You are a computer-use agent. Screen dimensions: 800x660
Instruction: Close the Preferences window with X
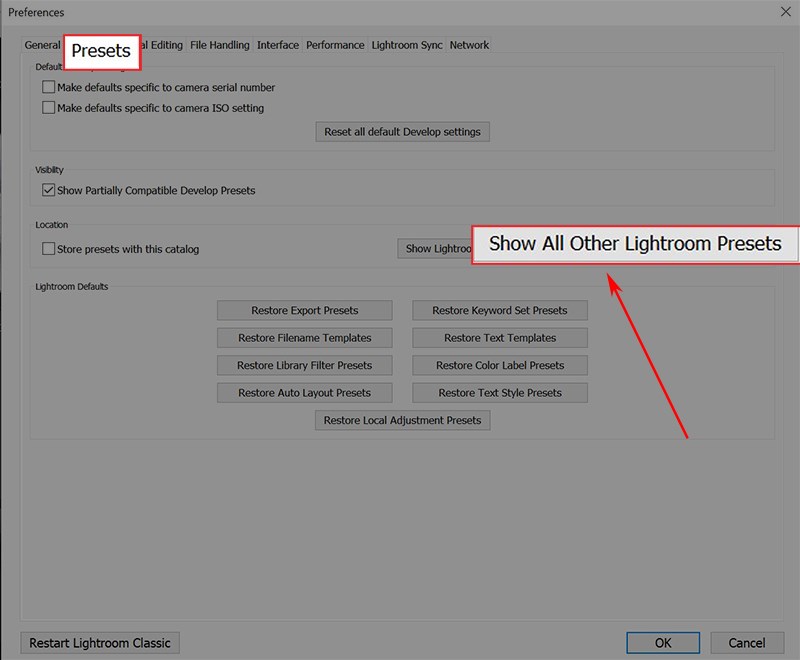[786, 12]
